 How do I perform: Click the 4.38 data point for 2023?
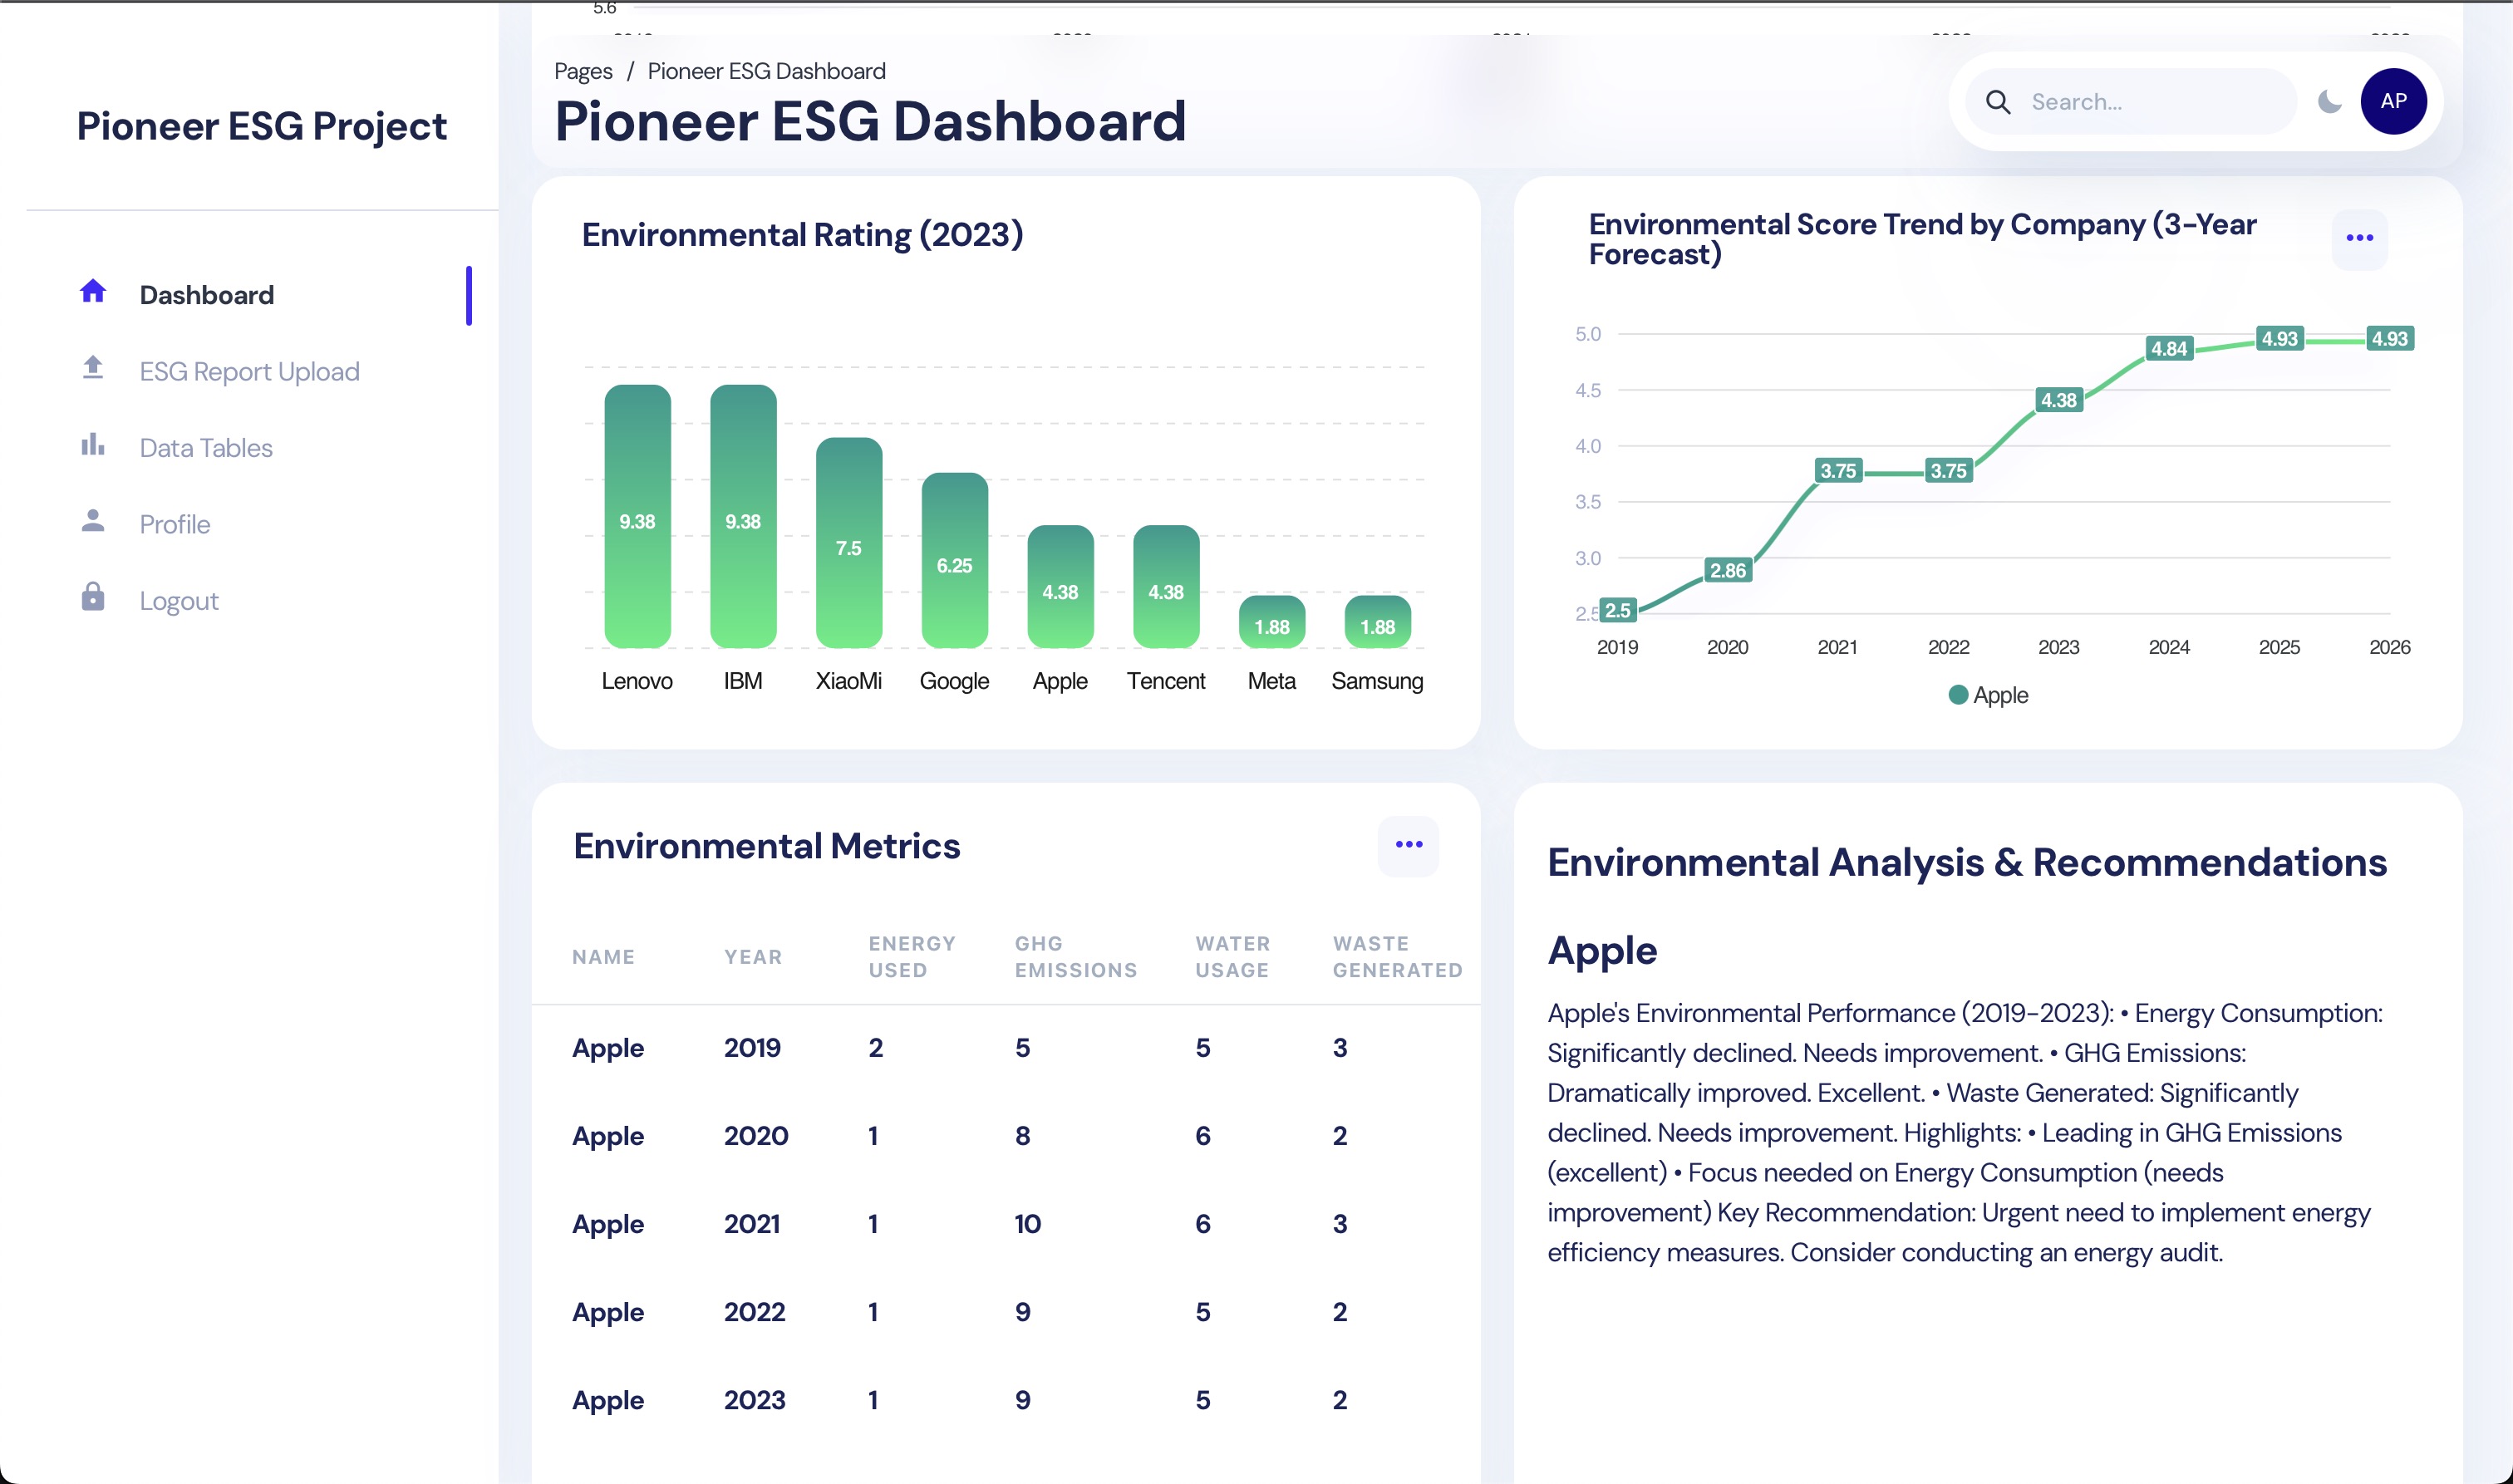coord(2058,401)
